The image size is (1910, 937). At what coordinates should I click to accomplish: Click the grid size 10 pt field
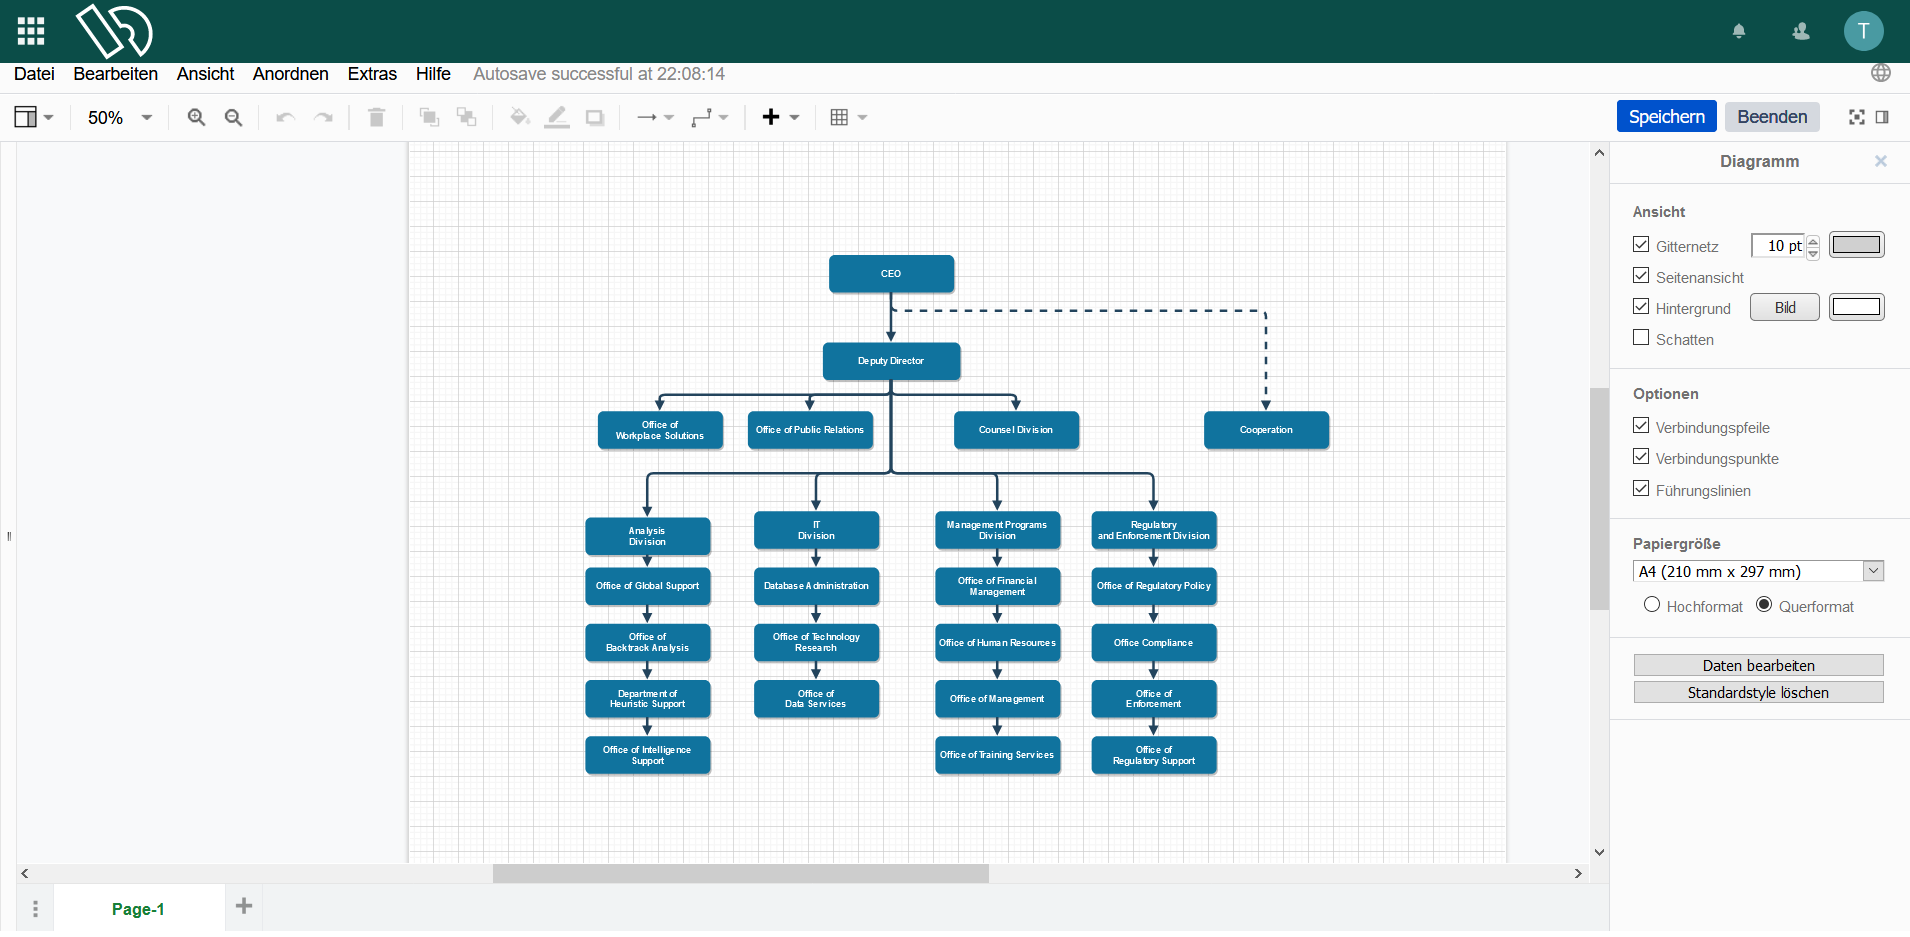click(x=1779, y=245)
